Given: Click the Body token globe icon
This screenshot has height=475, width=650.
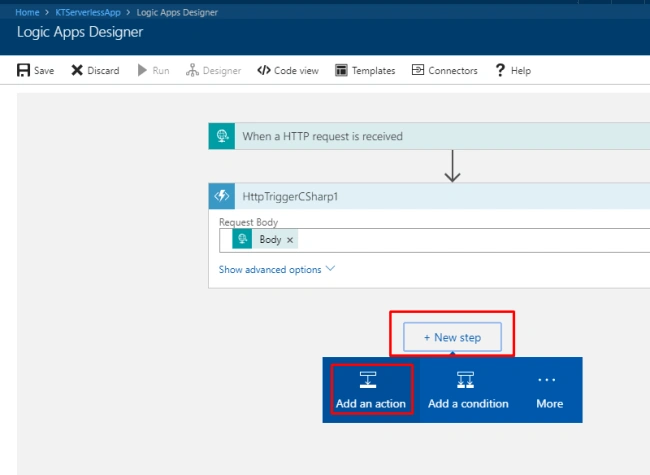Looking at the screenshot, I should pos(242,239).
